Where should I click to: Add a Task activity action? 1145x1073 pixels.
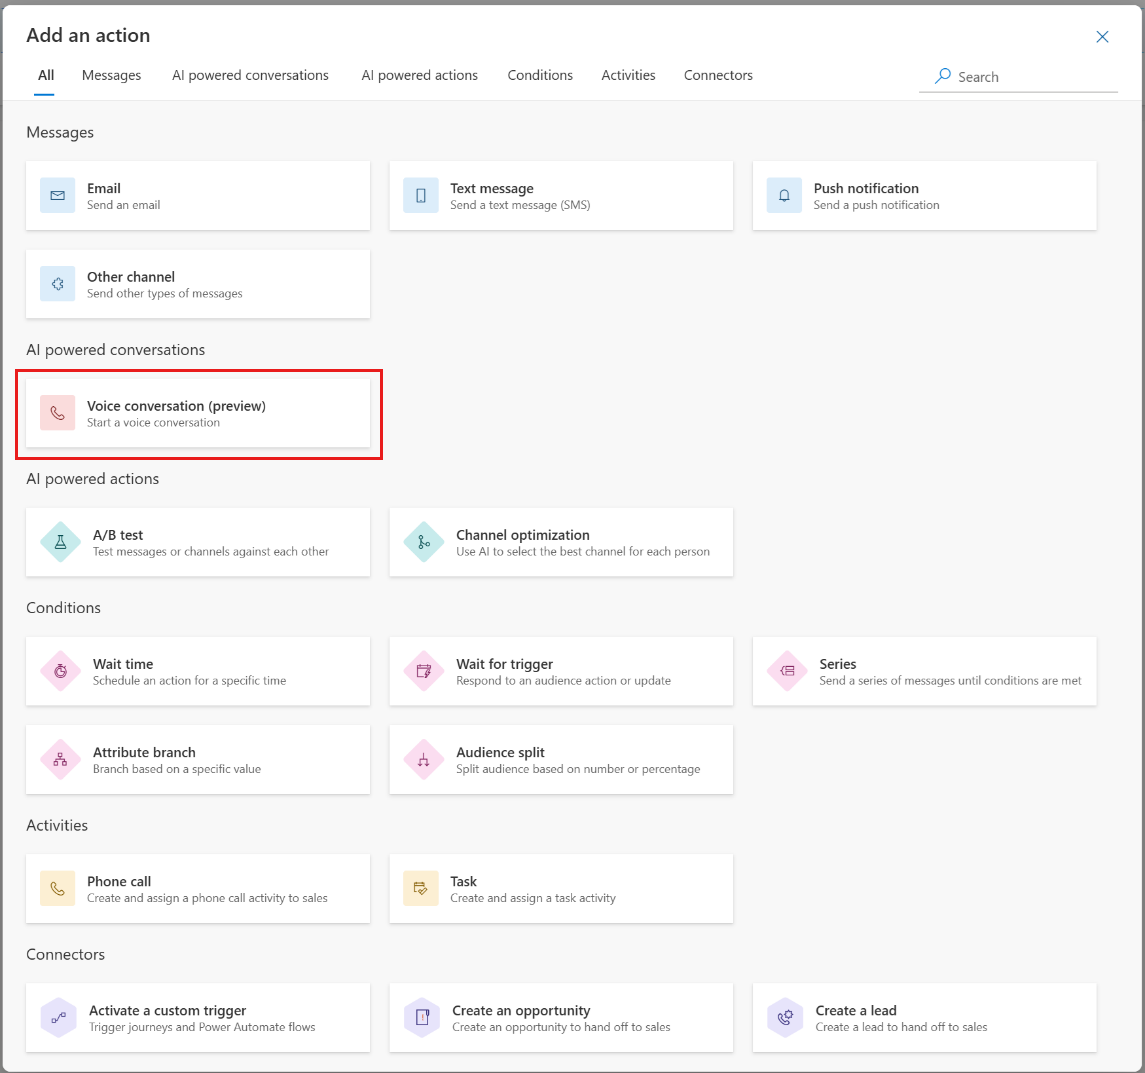pyautogui.click(x=561, y=889)
